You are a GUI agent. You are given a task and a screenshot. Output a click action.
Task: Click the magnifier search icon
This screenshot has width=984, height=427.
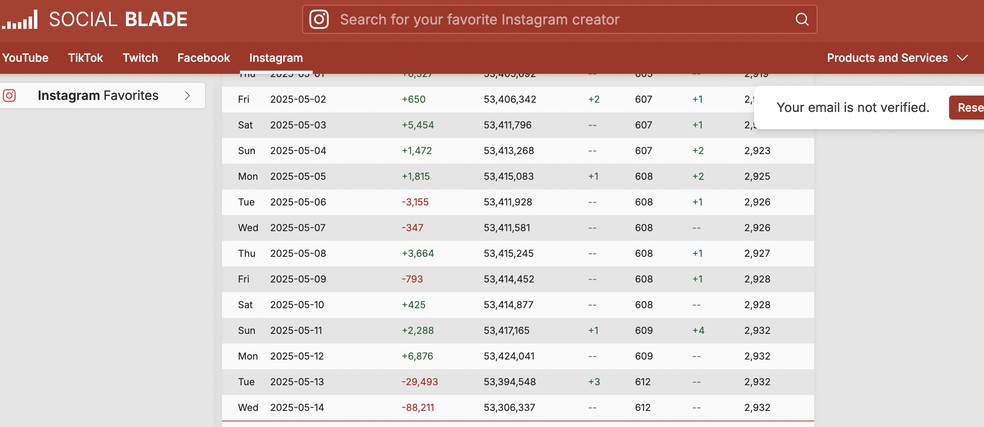[x=802, y=19]
